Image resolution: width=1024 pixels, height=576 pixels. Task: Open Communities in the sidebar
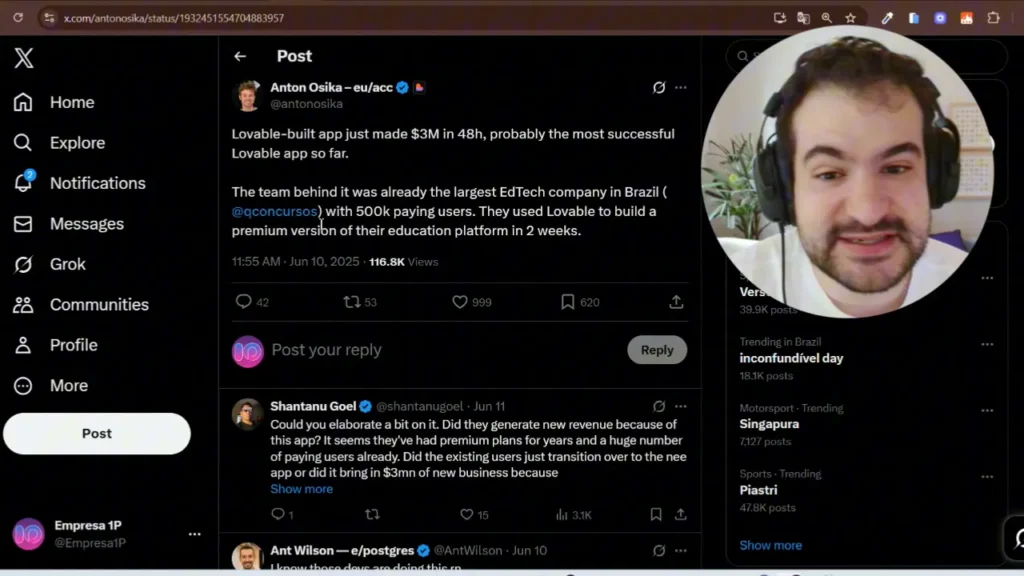click(x=99, y=305)
